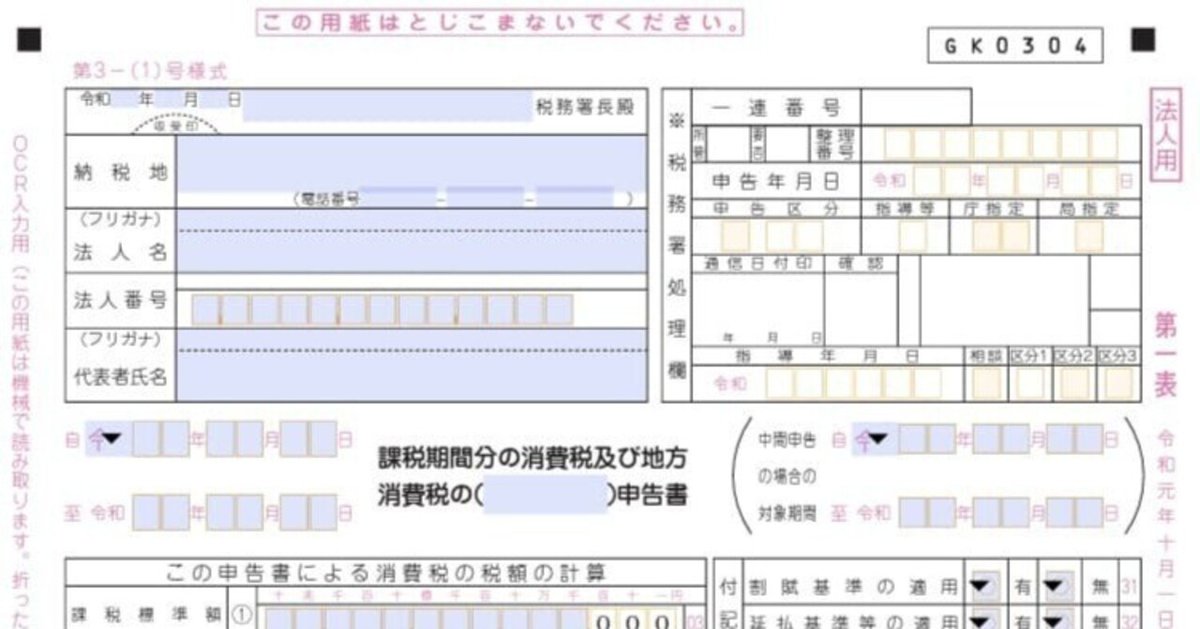Click the 第一表 label on the right margin
The width and height of the screenshot is (1200, 629).
click(1166, 356)
